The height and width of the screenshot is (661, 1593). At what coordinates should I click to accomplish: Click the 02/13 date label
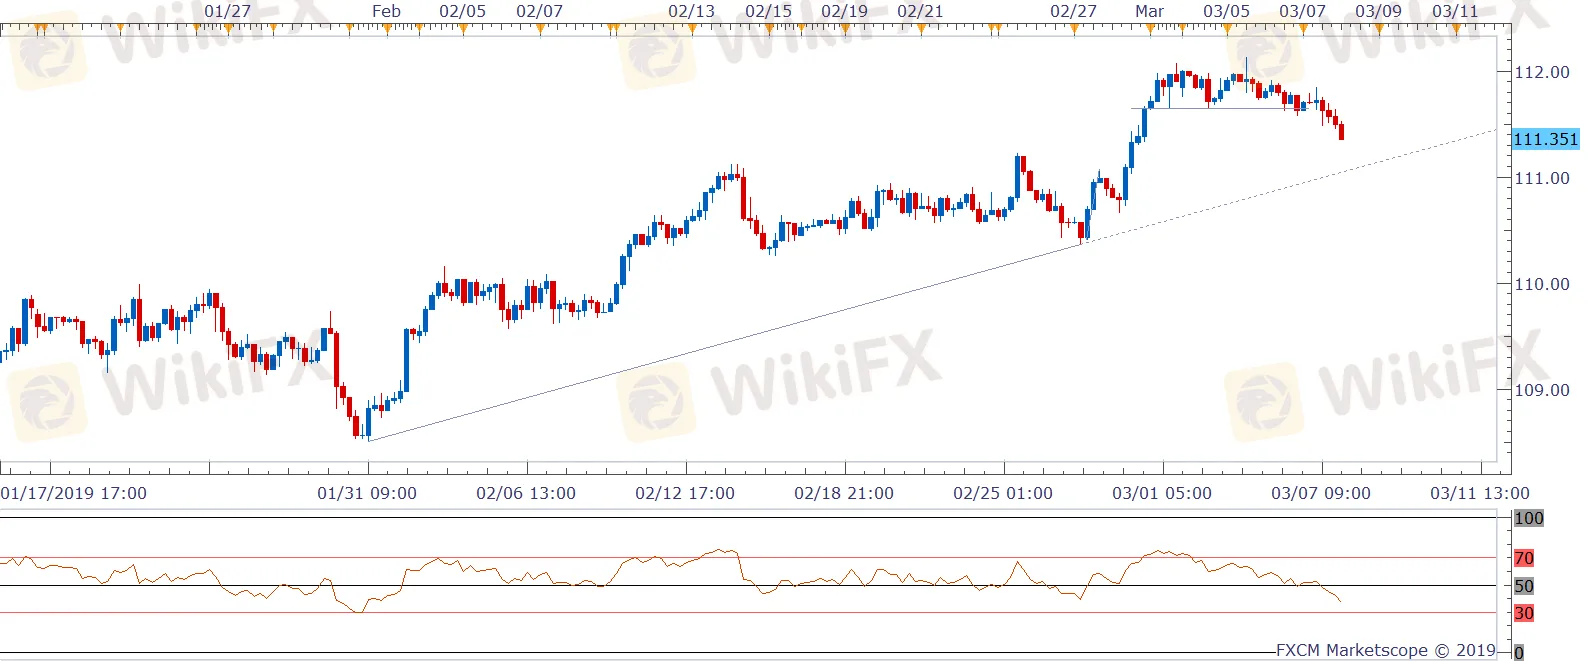point(692,11)
